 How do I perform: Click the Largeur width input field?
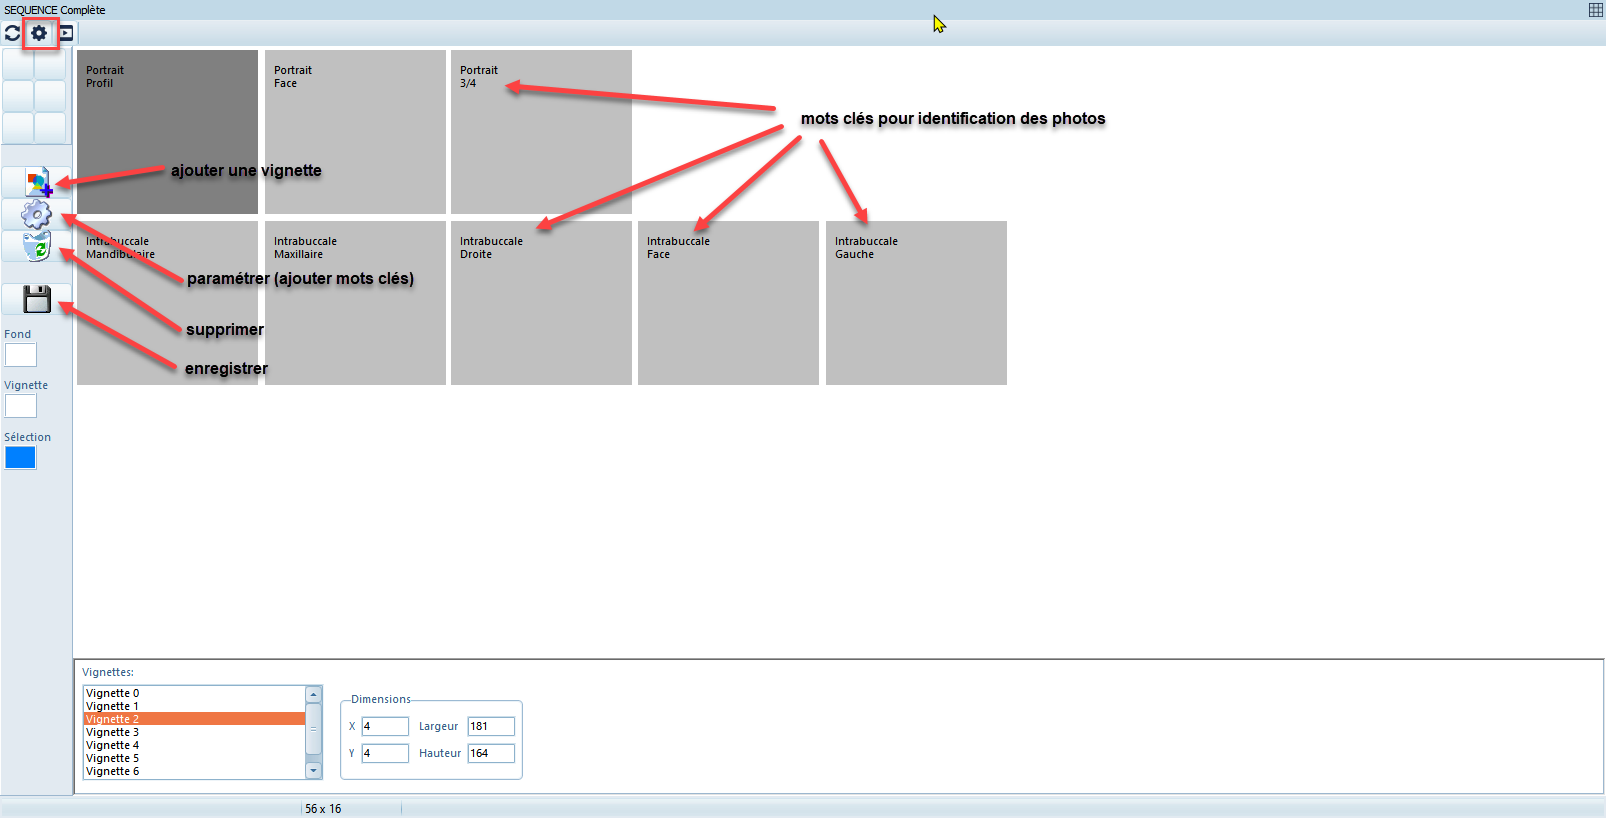491,726
